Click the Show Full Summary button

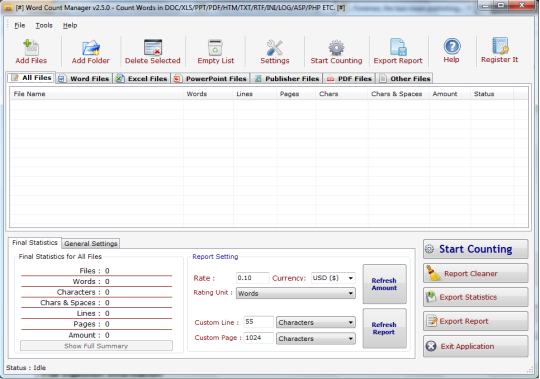point(96,346)
